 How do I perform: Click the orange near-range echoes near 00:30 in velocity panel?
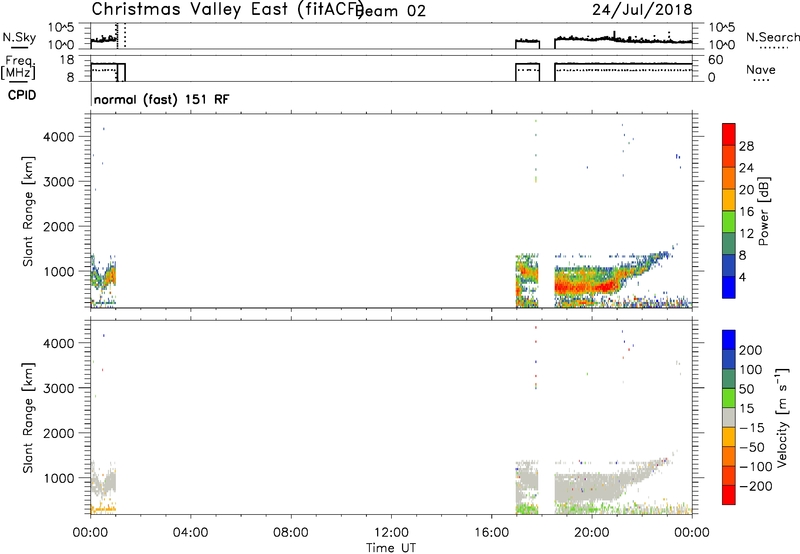pos(103,509)
